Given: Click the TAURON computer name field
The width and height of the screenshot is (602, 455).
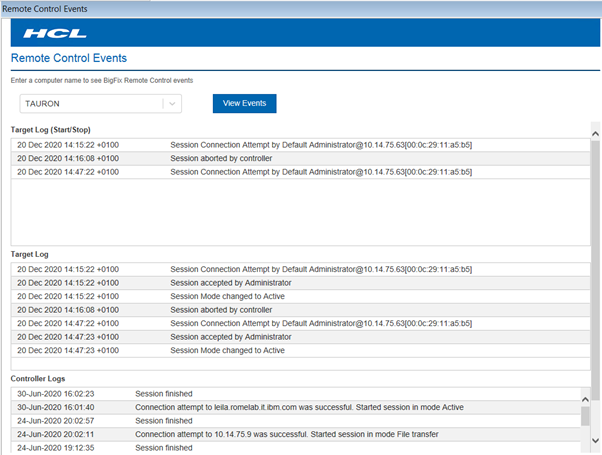Looking at the screenshot, I should [101, 104].
